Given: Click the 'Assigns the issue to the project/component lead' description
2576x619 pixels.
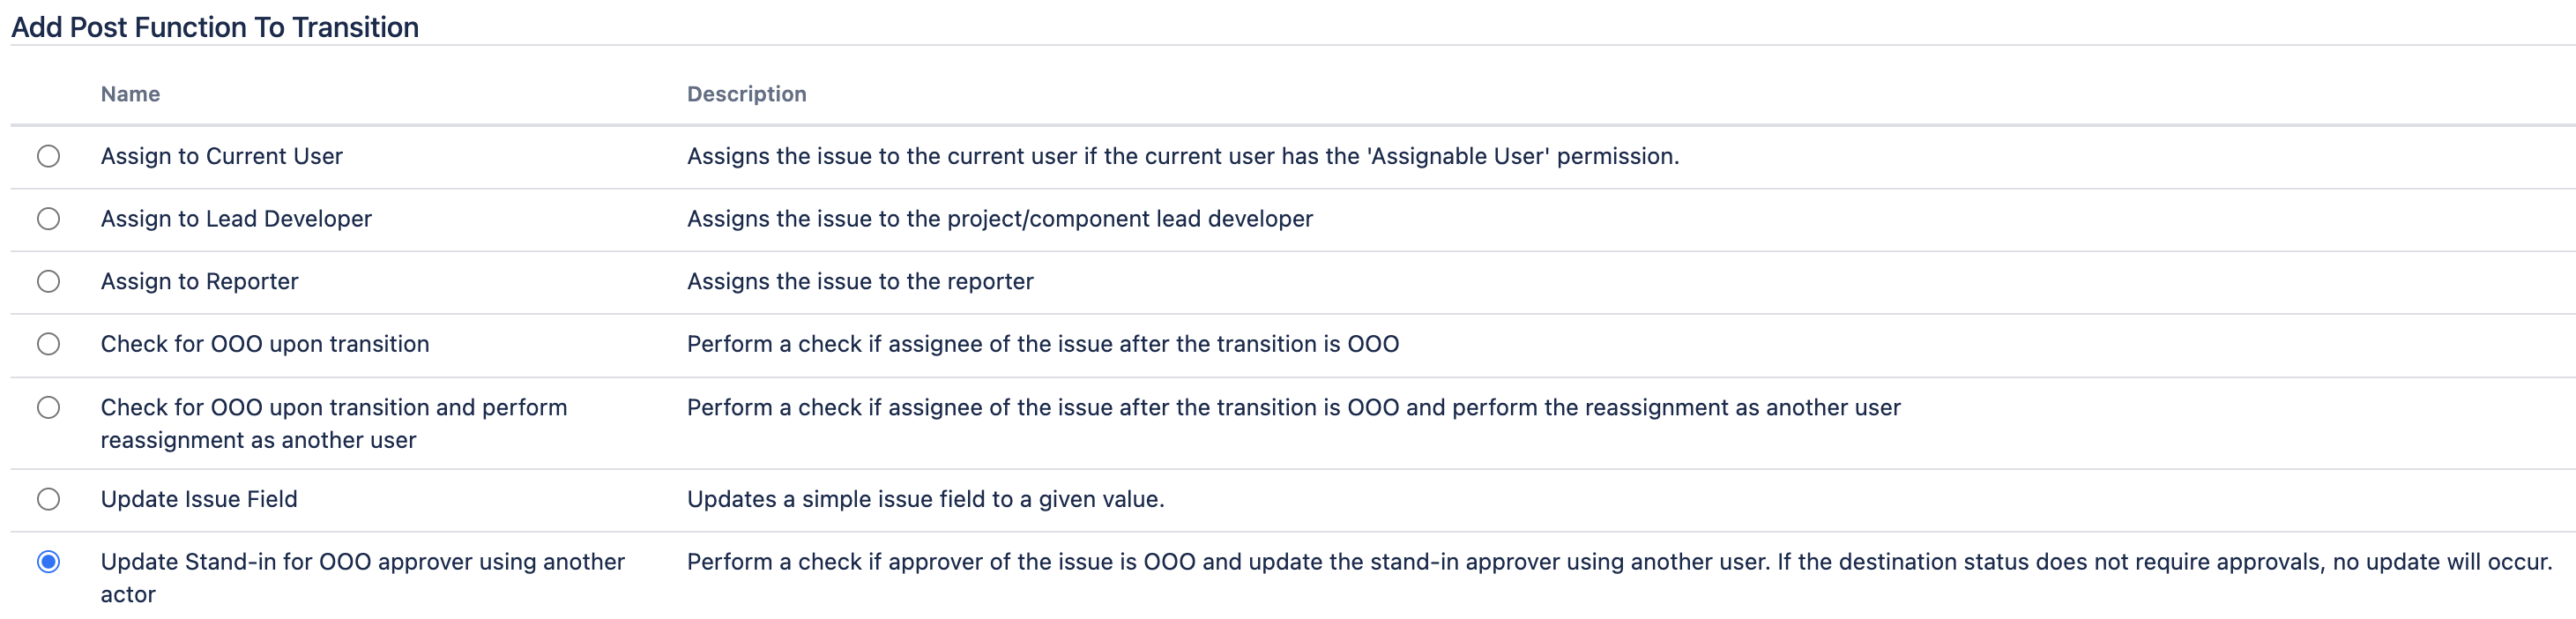Looking at the screenshot, I should click(999, 219).
